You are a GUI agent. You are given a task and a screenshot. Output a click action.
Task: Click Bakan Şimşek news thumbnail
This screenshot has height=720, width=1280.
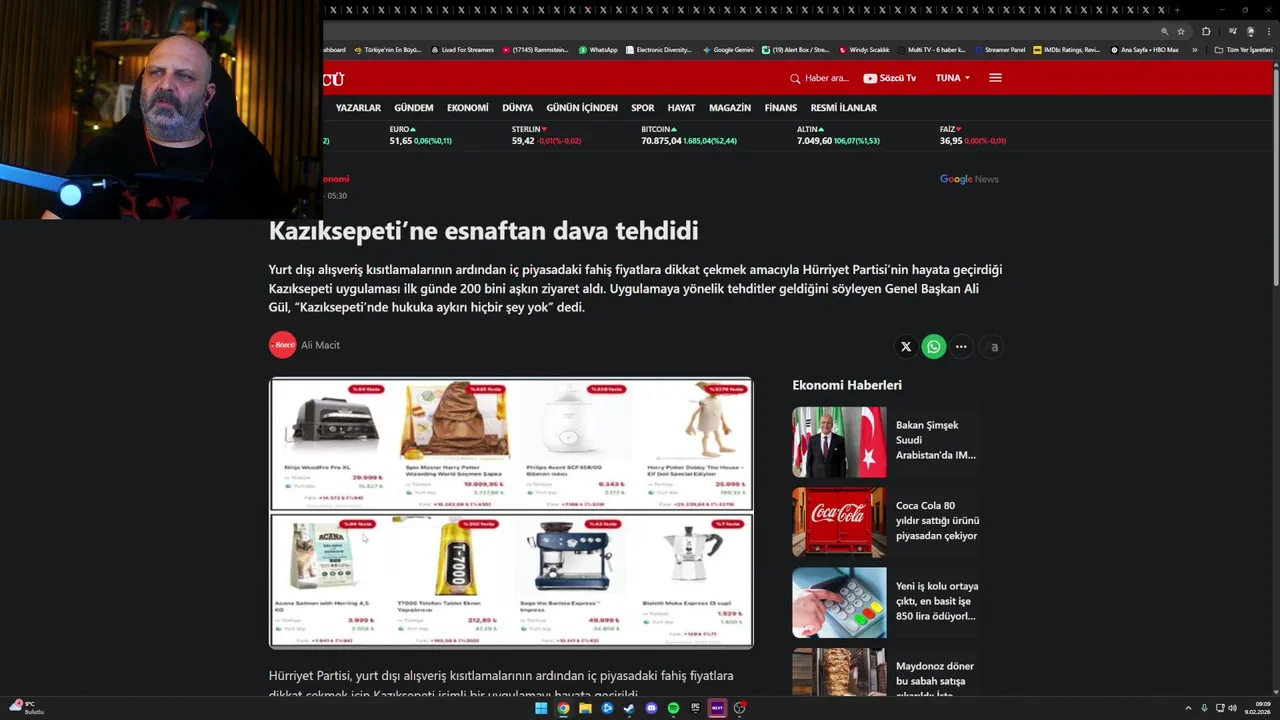(839, 442)
